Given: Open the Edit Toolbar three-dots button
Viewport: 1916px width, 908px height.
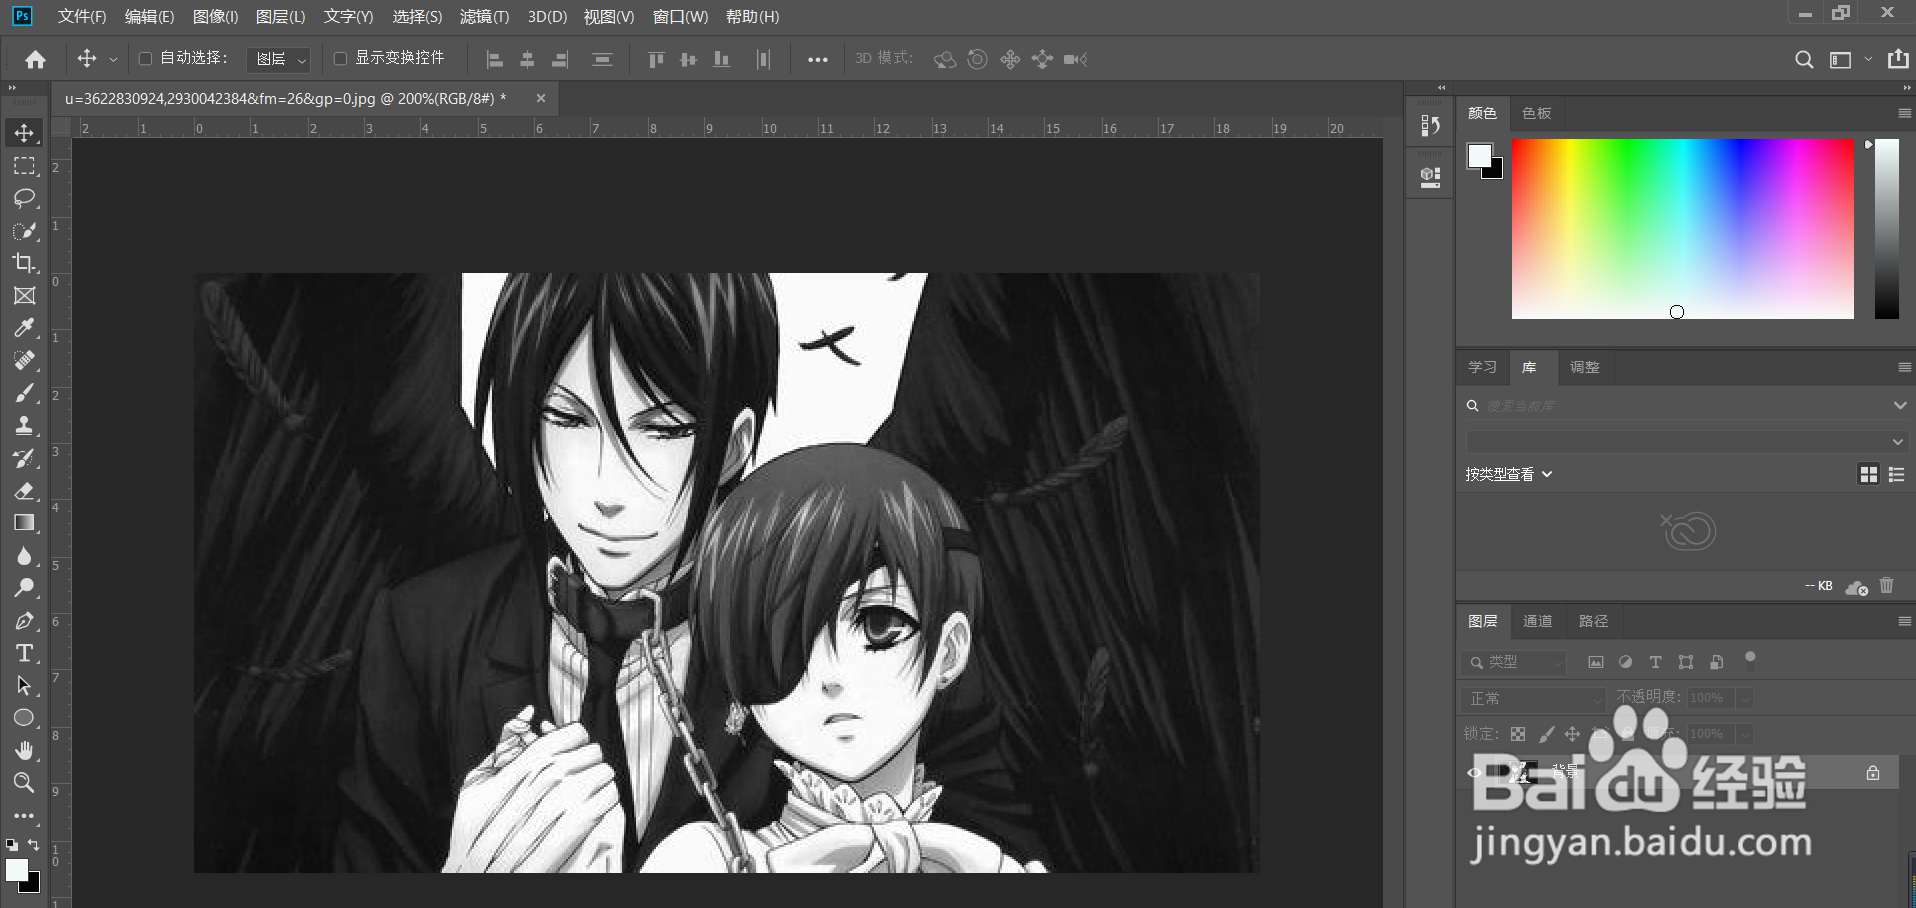Looking at the screenshot, I should pos(24,816).
